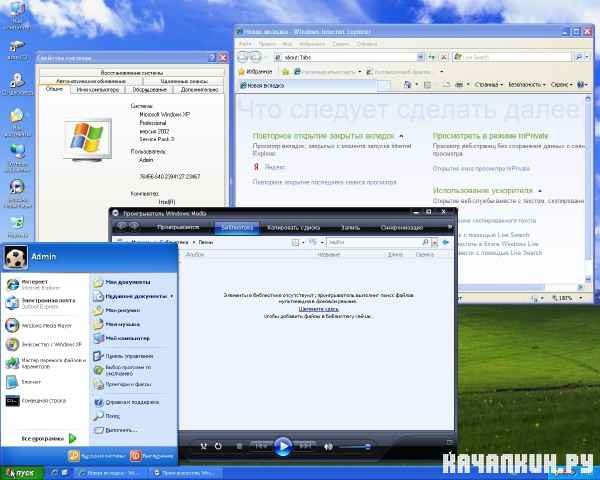The image size is (600, 480).
Task: Open Мои документы in Start menu
Action: 133,282
